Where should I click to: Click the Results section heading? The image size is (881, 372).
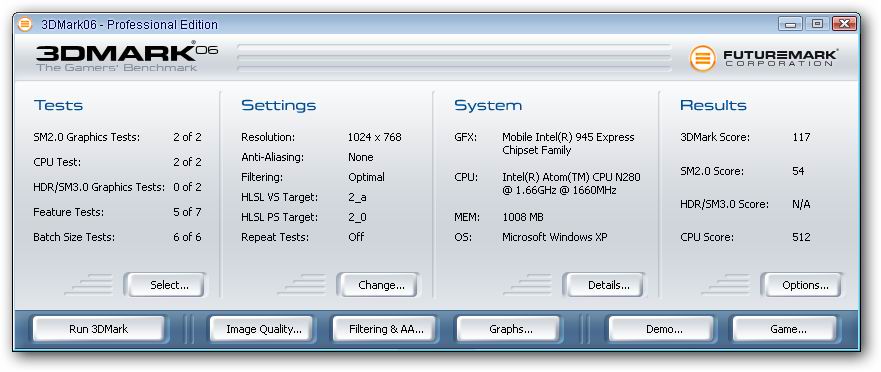(x=713, y=105)
